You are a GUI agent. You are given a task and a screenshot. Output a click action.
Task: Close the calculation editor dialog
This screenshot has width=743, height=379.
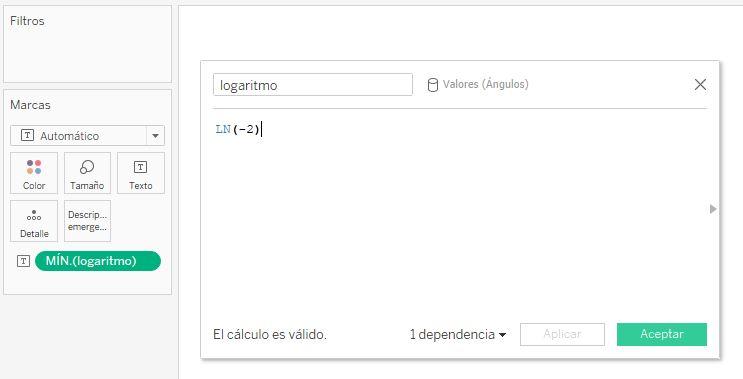point(700,85)
